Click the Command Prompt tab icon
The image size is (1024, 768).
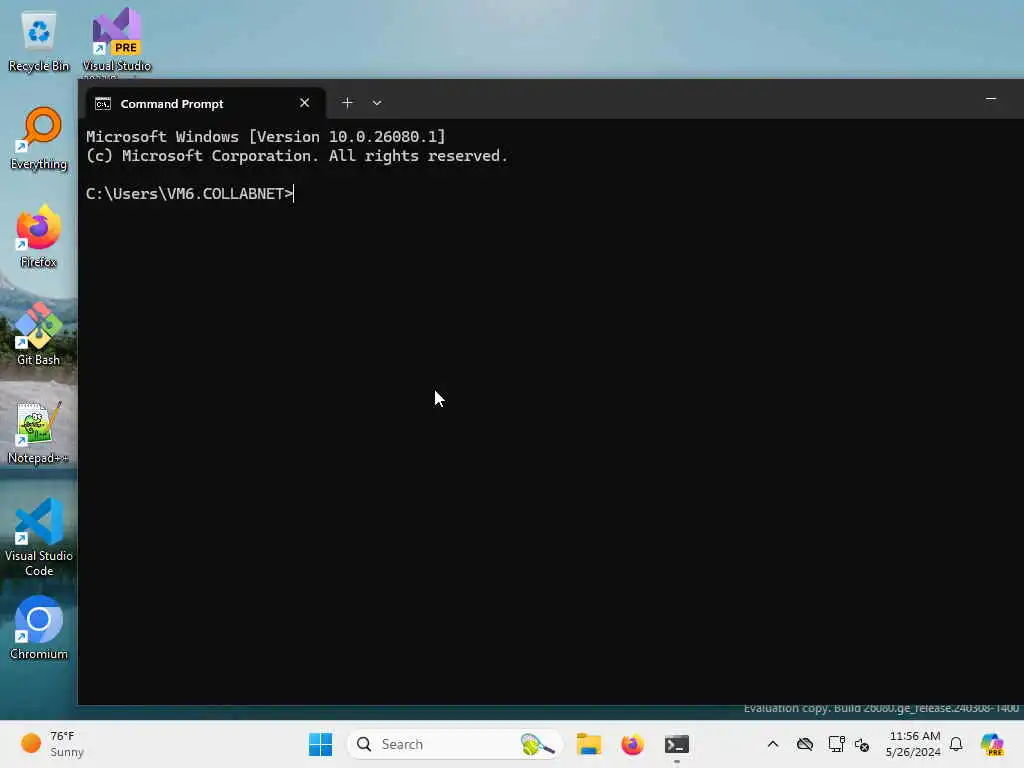pyautogui.click(x=103, y=104)
